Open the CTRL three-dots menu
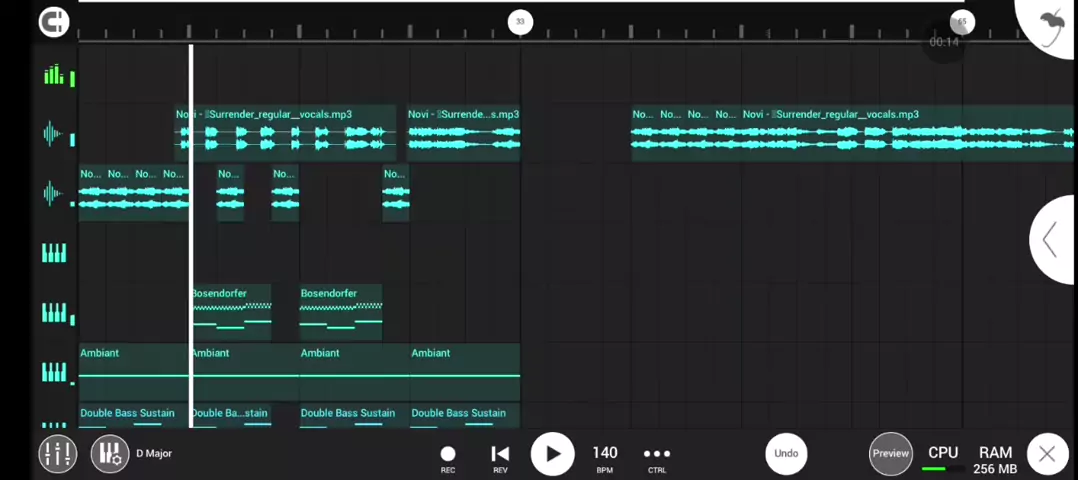This screenshot has width=1078, height=480. pos(656,455)
